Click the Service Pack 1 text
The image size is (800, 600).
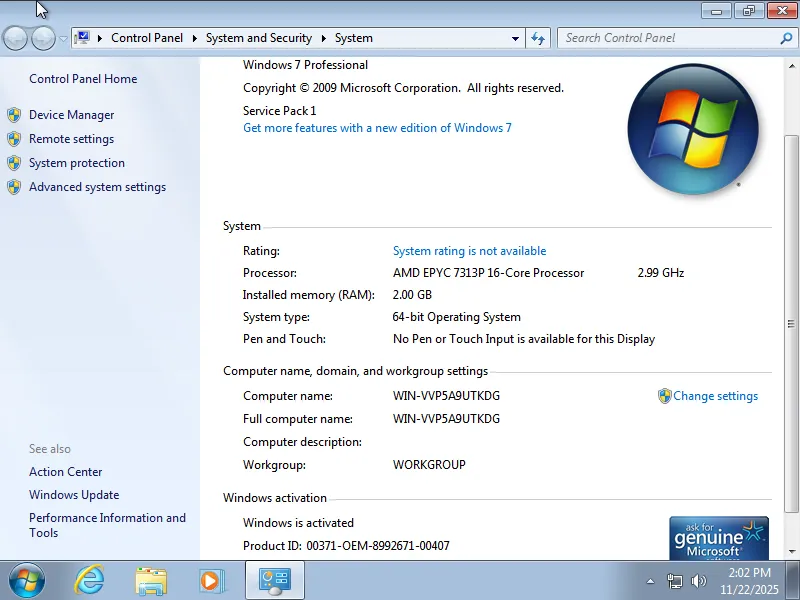(x=280, y=111)
